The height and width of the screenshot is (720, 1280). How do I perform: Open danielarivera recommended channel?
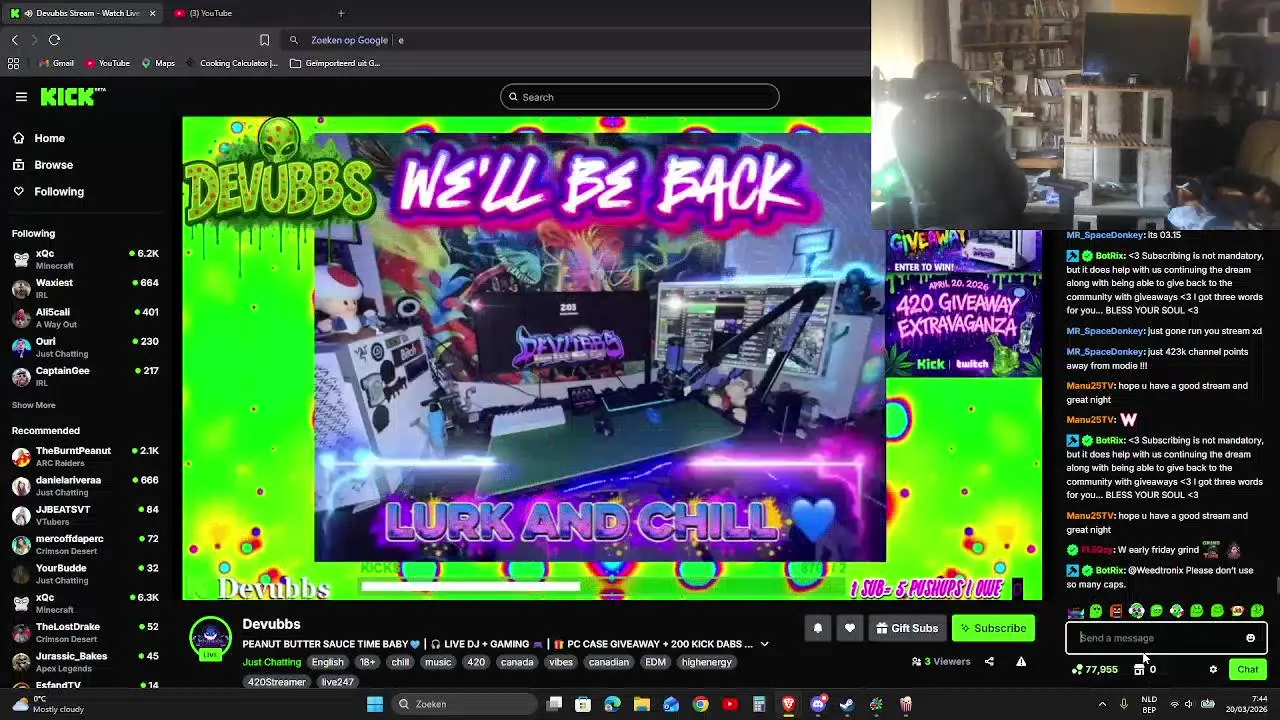(x=86, y=486)
